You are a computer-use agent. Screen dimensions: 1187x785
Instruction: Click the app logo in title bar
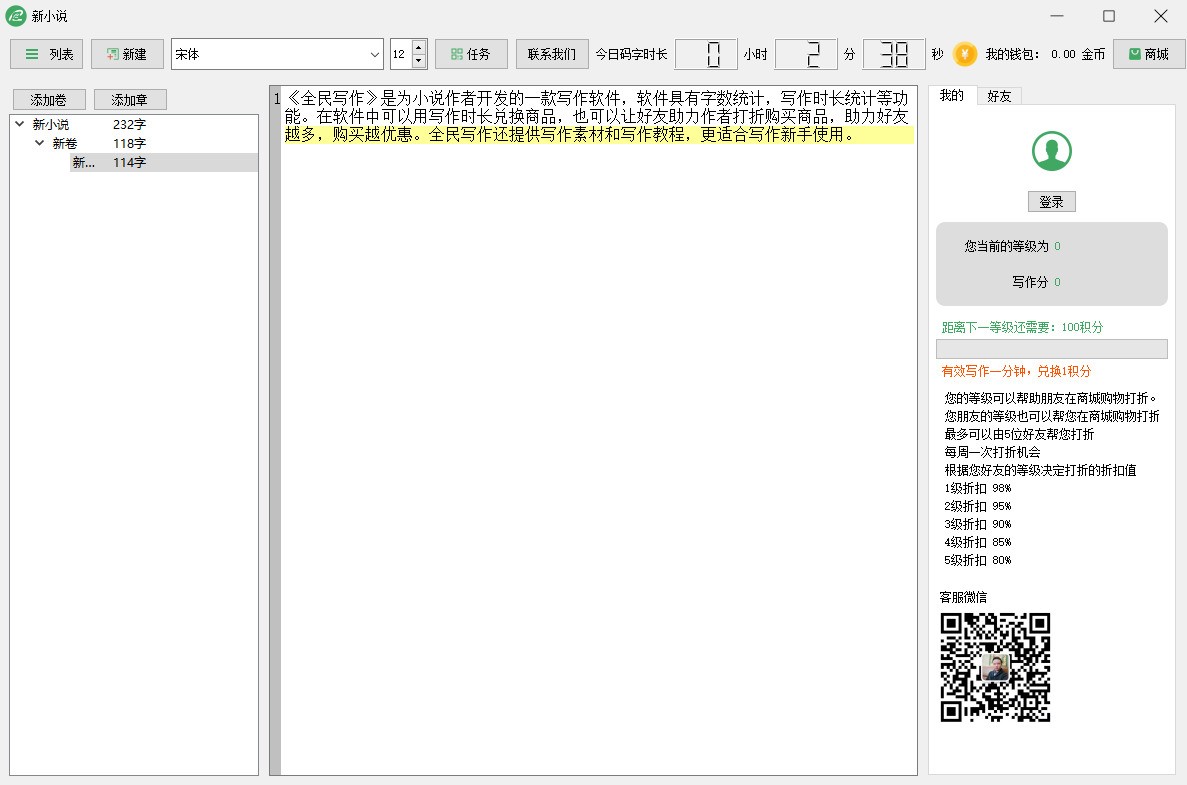16,16
